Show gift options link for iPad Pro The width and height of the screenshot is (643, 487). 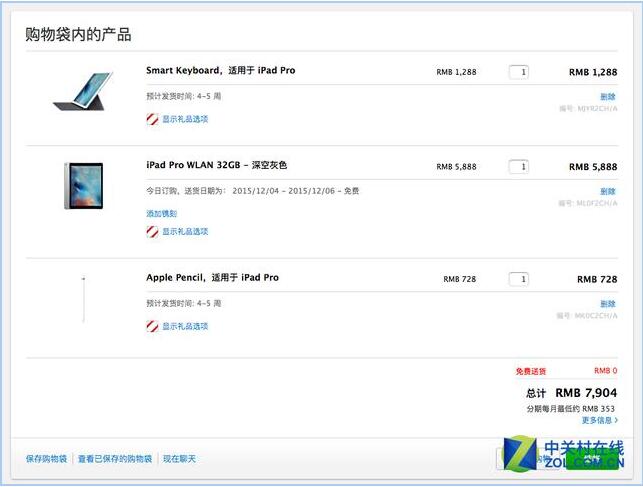tap(185, 232)
